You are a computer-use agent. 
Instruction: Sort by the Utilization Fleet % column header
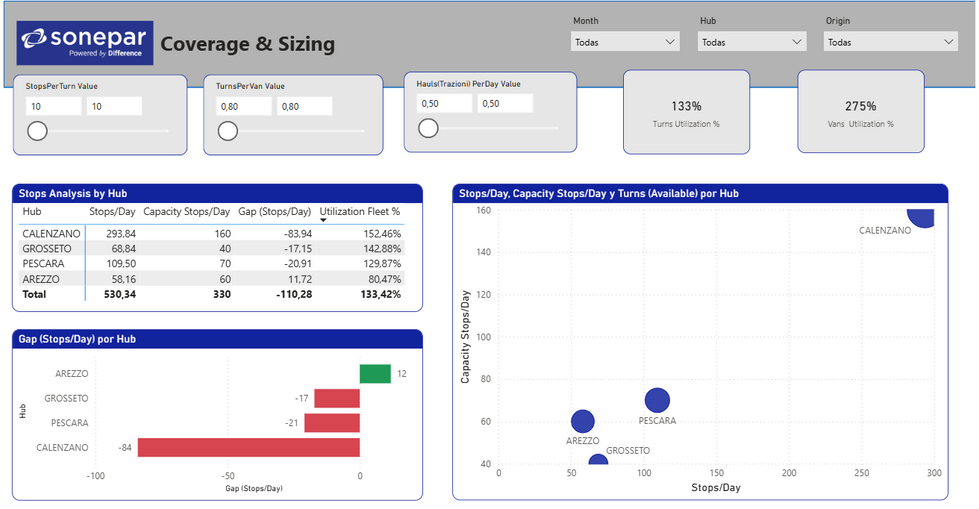[x=360, y=212]
